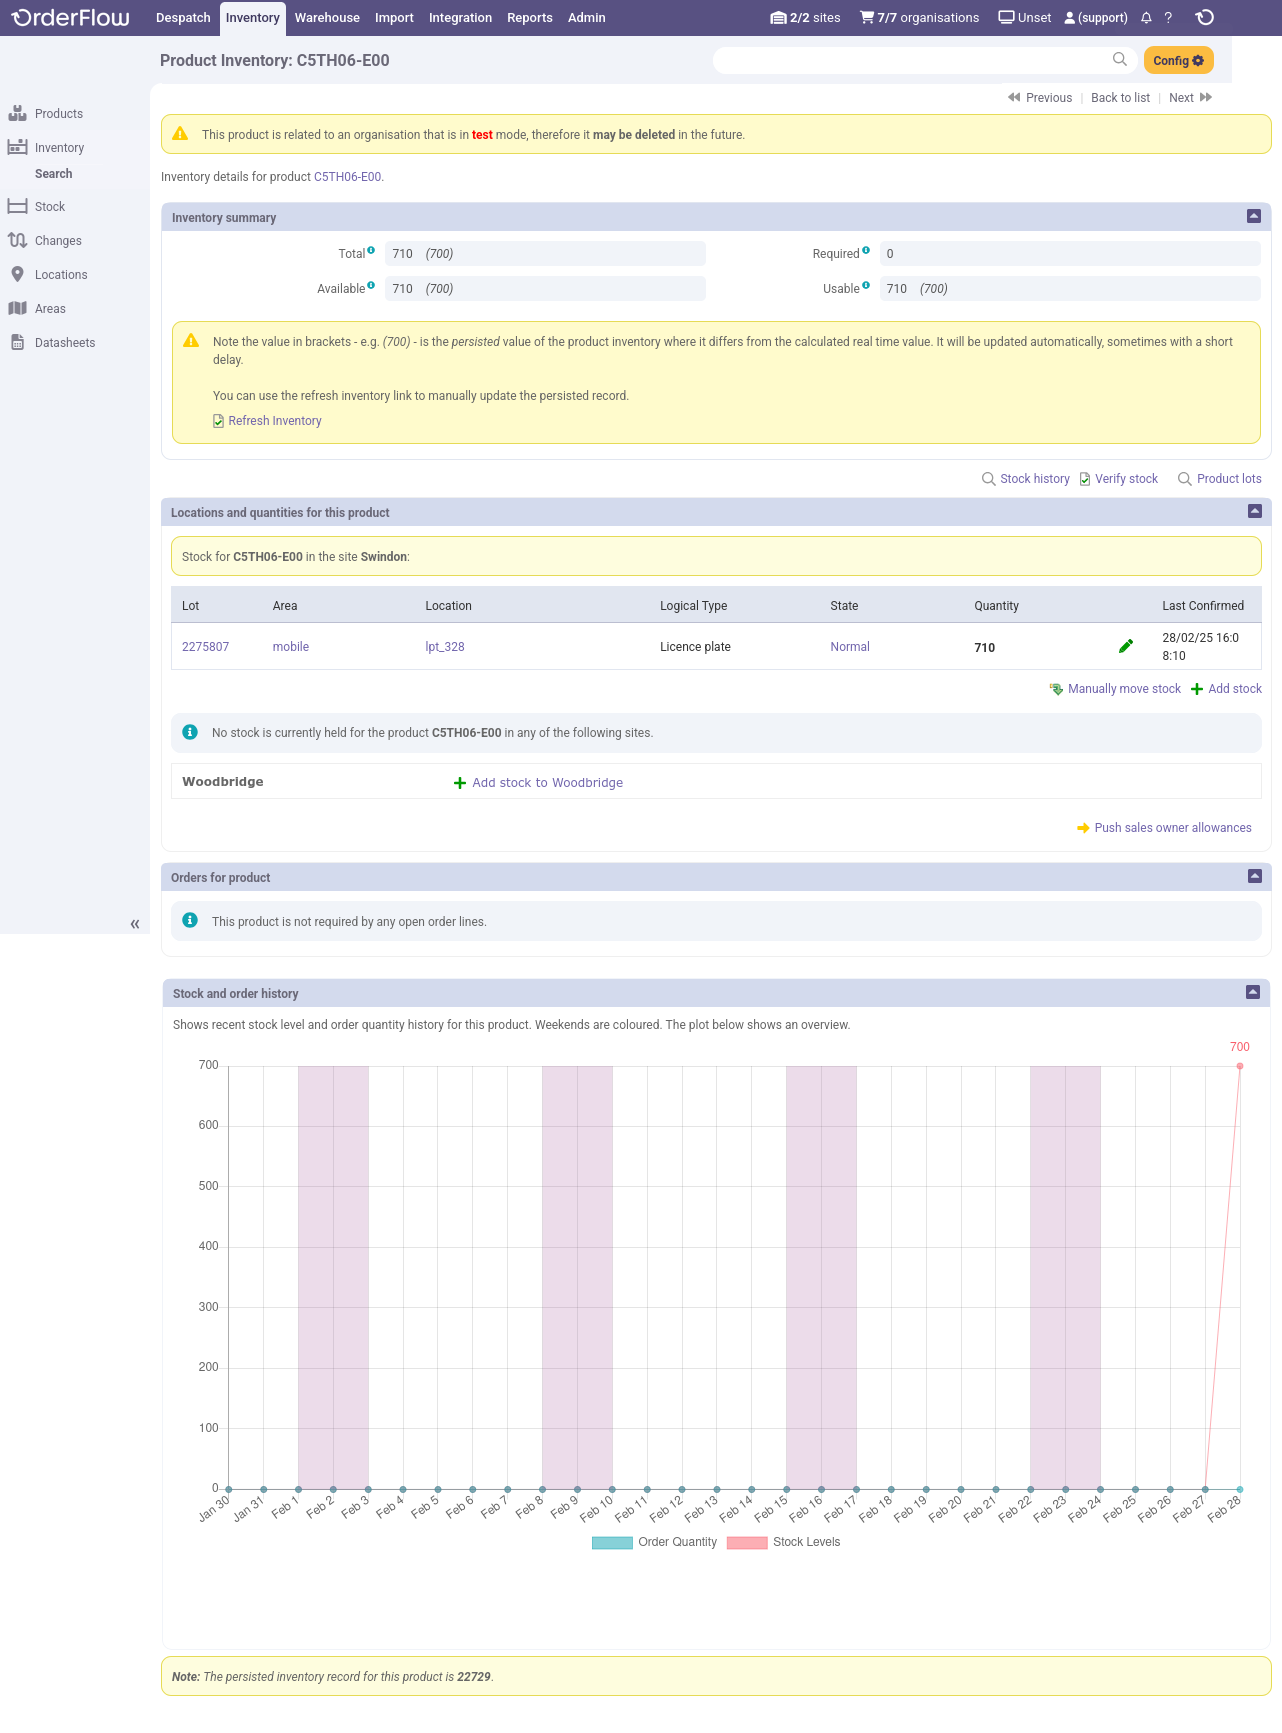
Task: Click the pencil edit icon for quantity 710
Action: point(1126,646)
